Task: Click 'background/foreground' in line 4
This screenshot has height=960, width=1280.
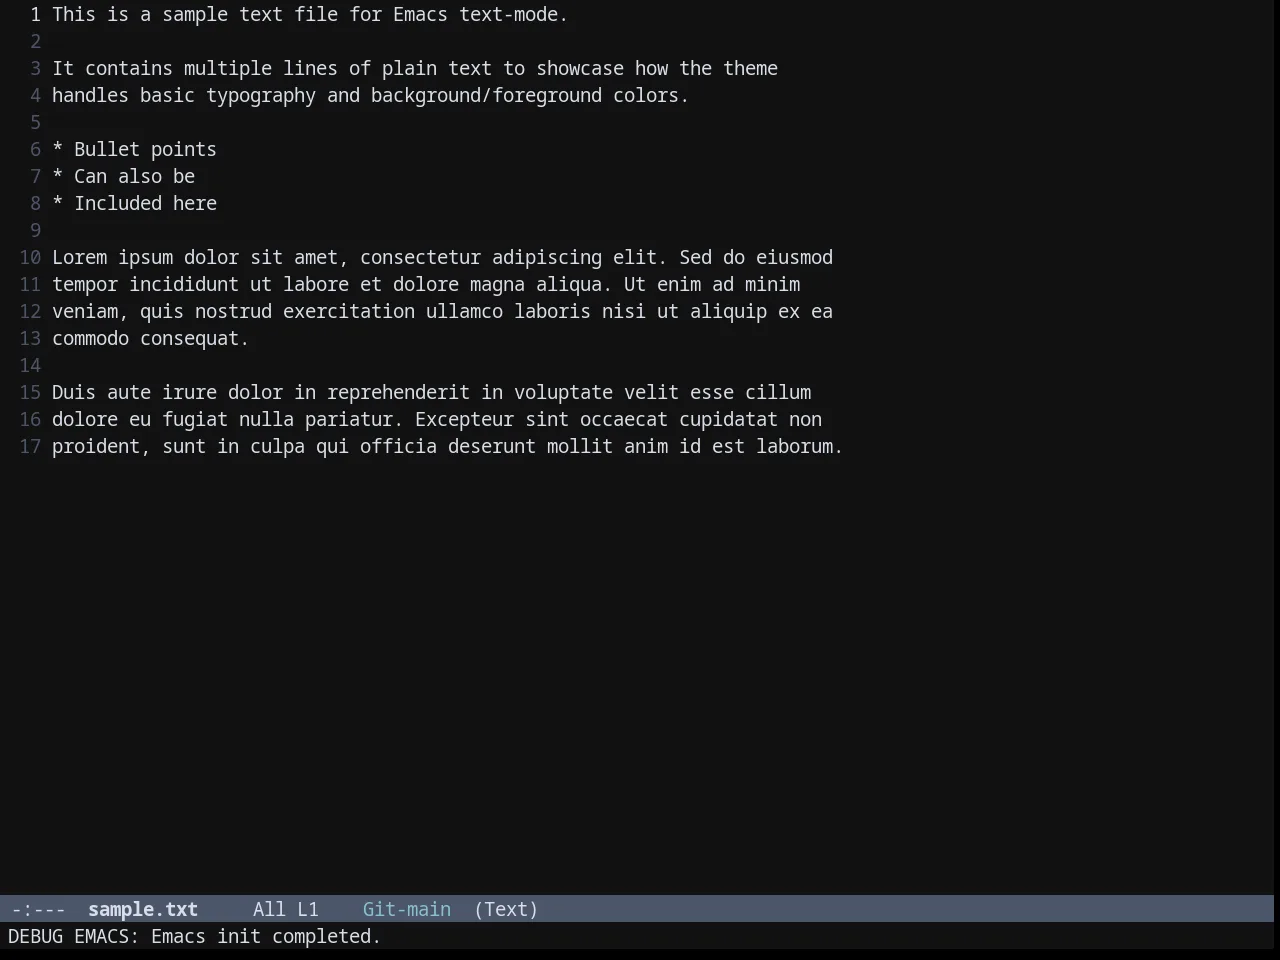Action: [486, 95]
